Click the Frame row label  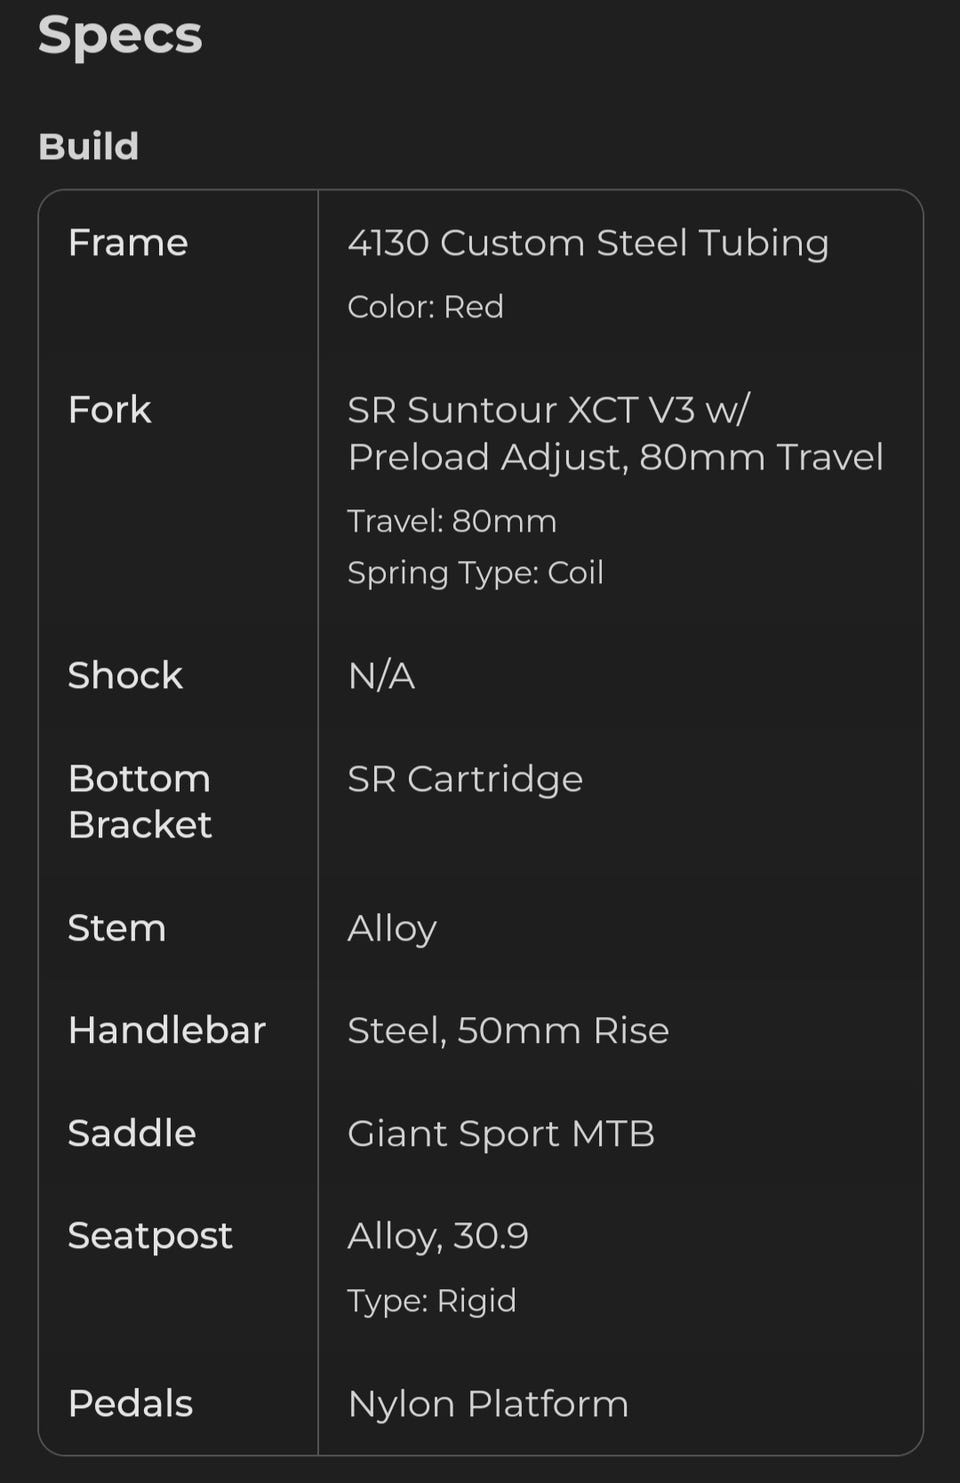pos(128,243)
